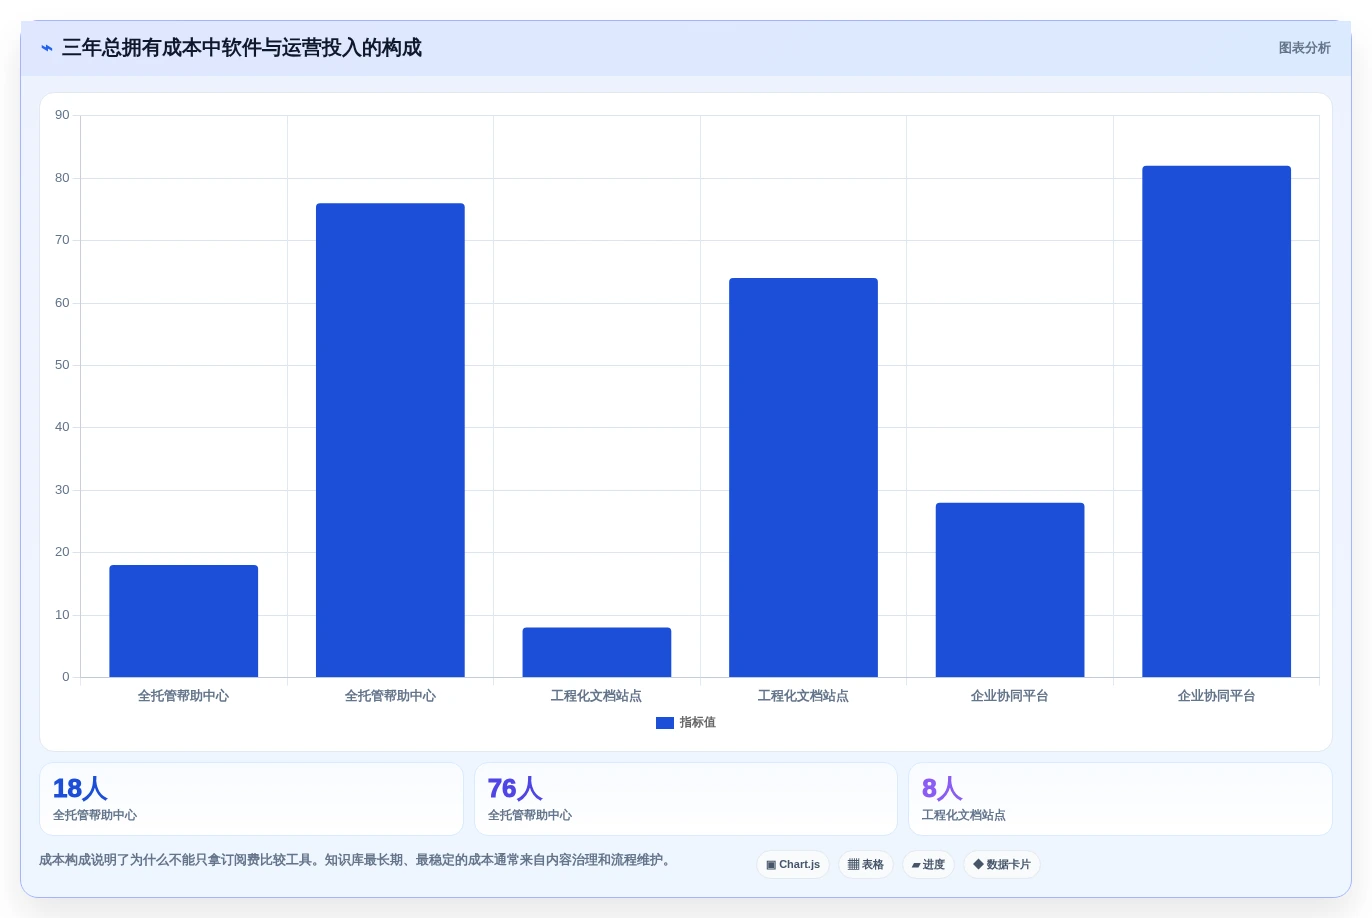The height and width of the screenshot is (918, 1372).
Task: Click the bar with value 18
Action: tap(184, 621)
